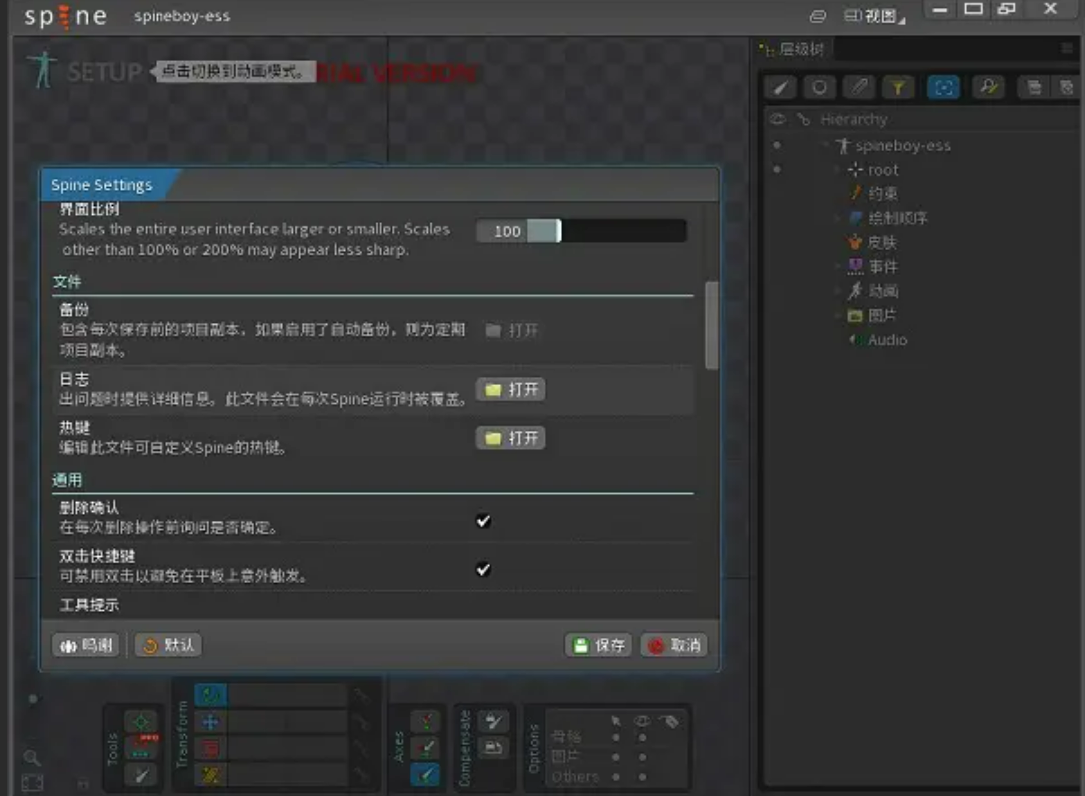Expand the root bone node
1085x796 pixels.
[838, 170]
